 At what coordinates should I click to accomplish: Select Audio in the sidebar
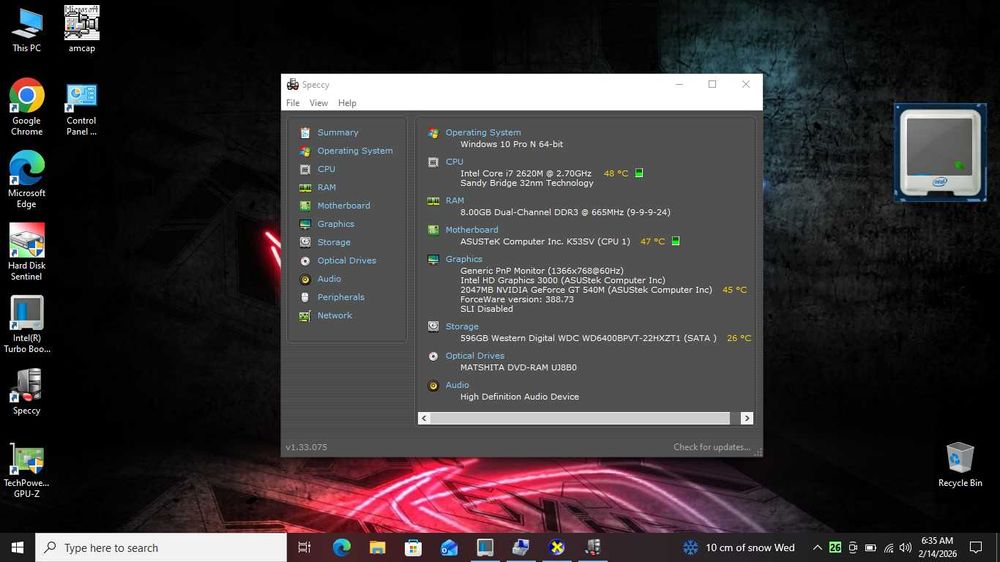328,279
